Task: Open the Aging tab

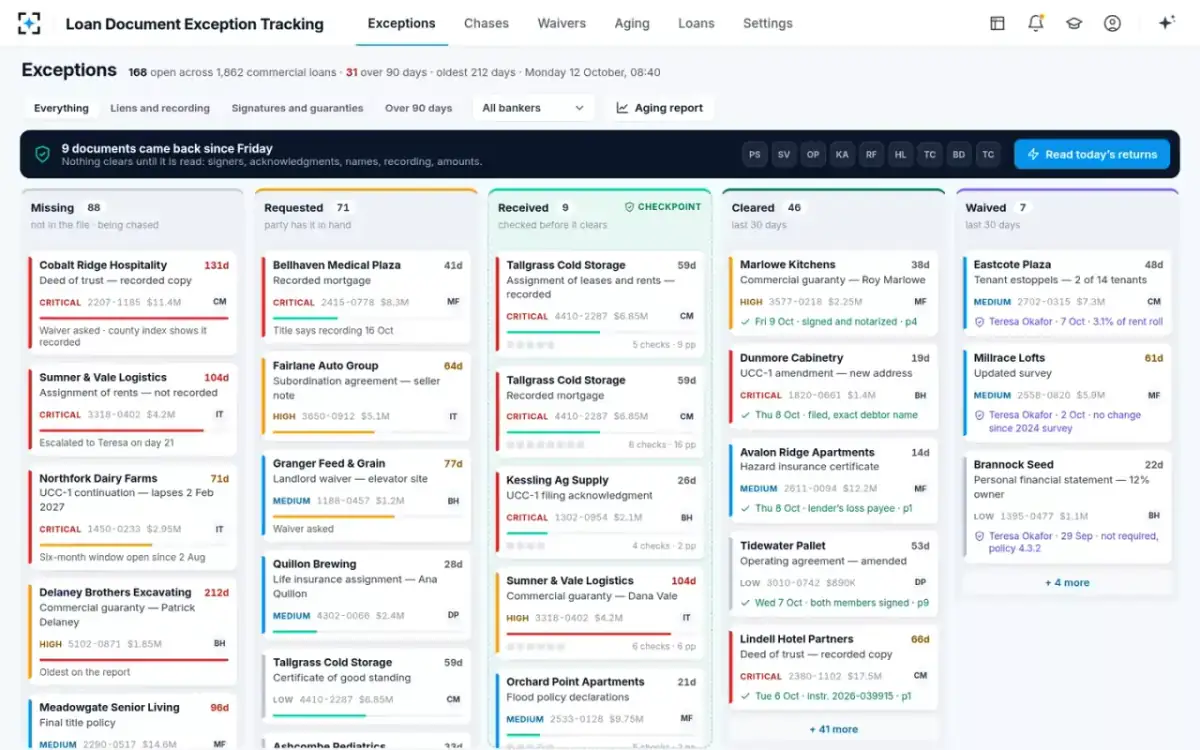Action: 632,23
